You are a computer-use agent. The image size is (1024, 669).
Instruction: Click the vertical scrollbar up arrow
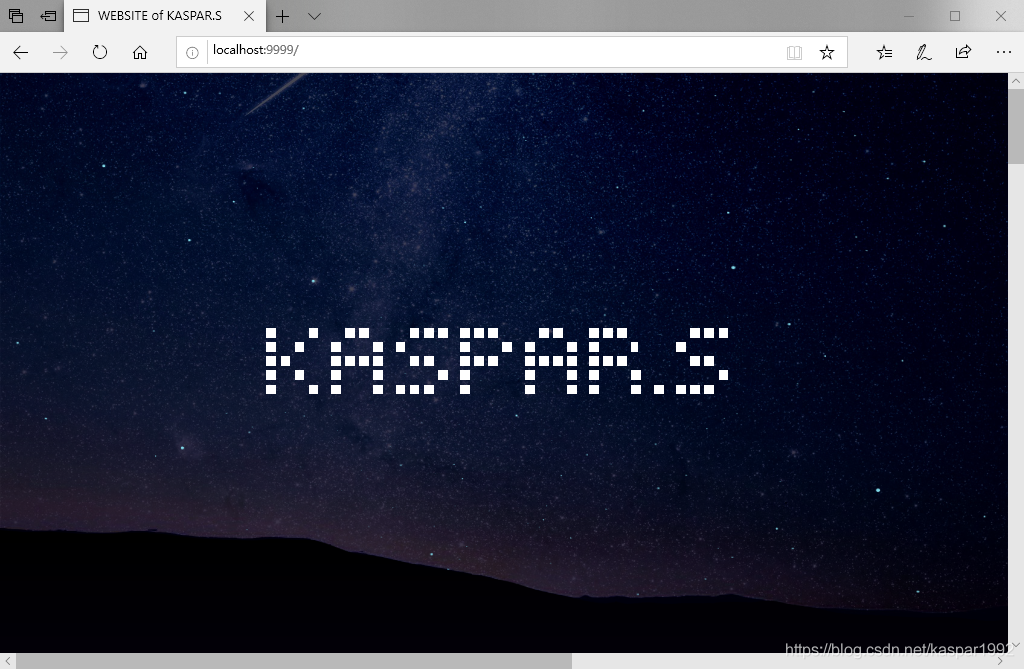click(x=1016, y=81)
